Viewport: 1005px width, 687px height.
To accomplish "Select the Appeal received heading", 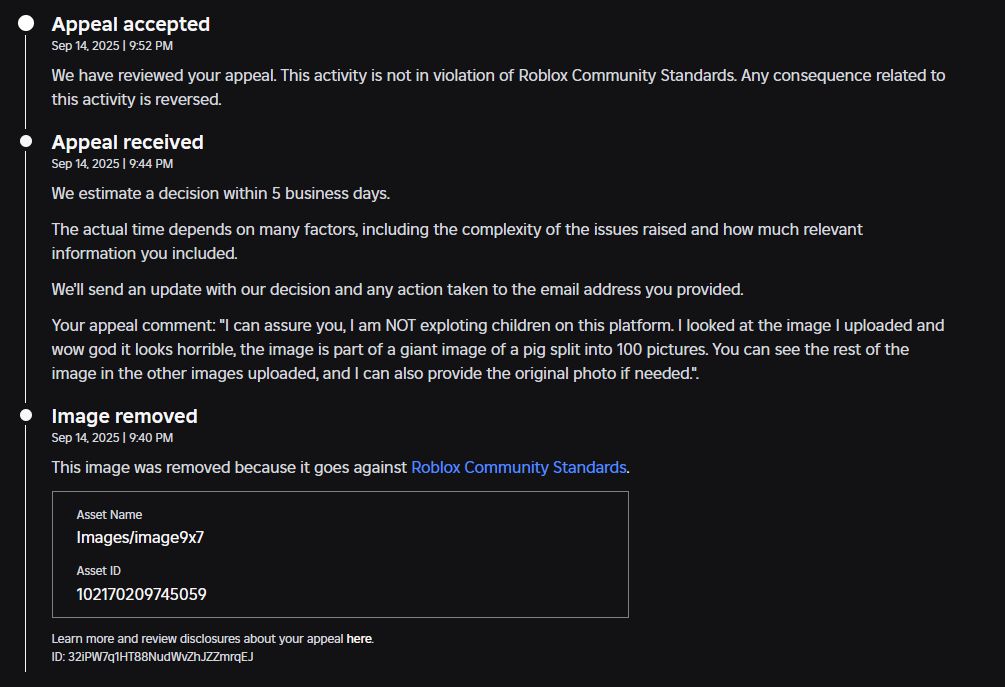I will point(127,142).
